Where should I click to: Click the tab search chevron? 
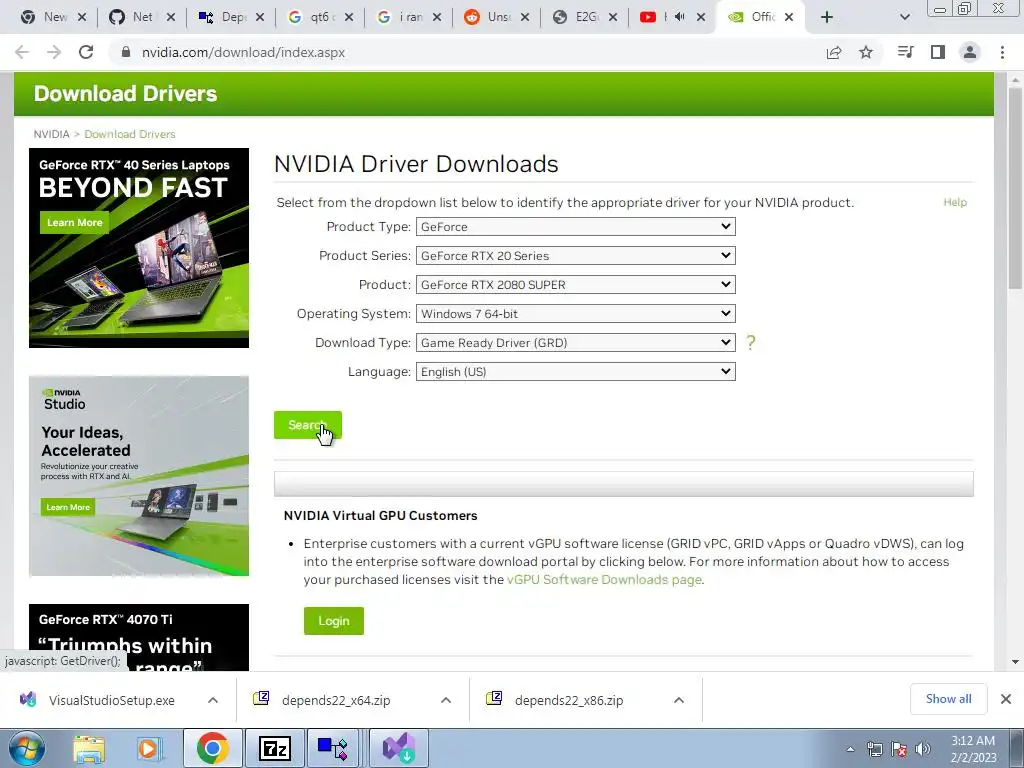click(x=904, y=17)
